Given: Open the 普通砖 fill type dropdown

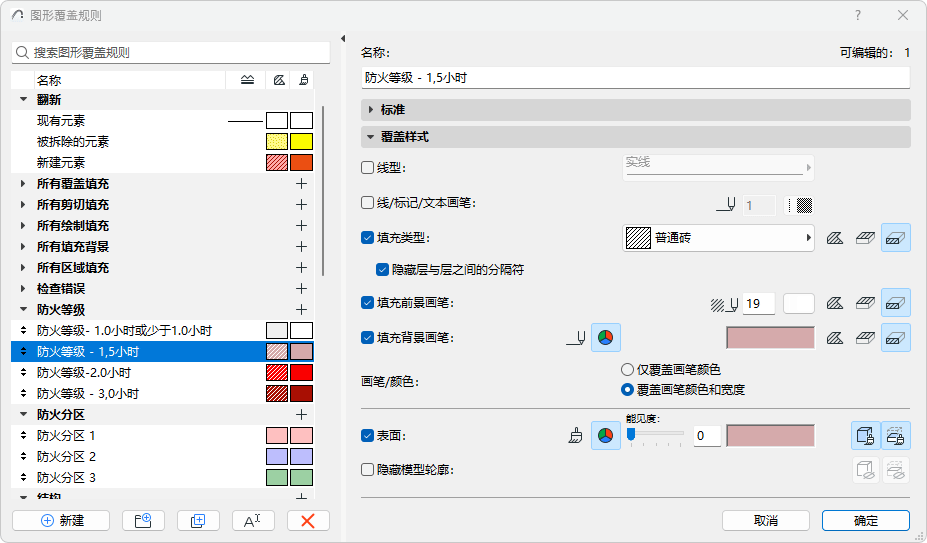Looking at the screenshot, I should 718,238.
